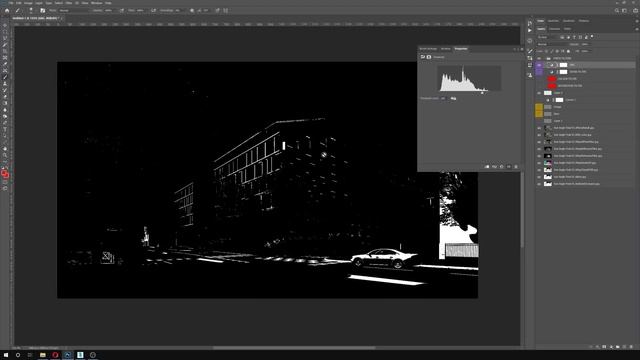The height and width of the screenshot is (360, 640).
Task: Toggle eye of the bottom-most jpg layer
Action: click(x=539, y=184)
